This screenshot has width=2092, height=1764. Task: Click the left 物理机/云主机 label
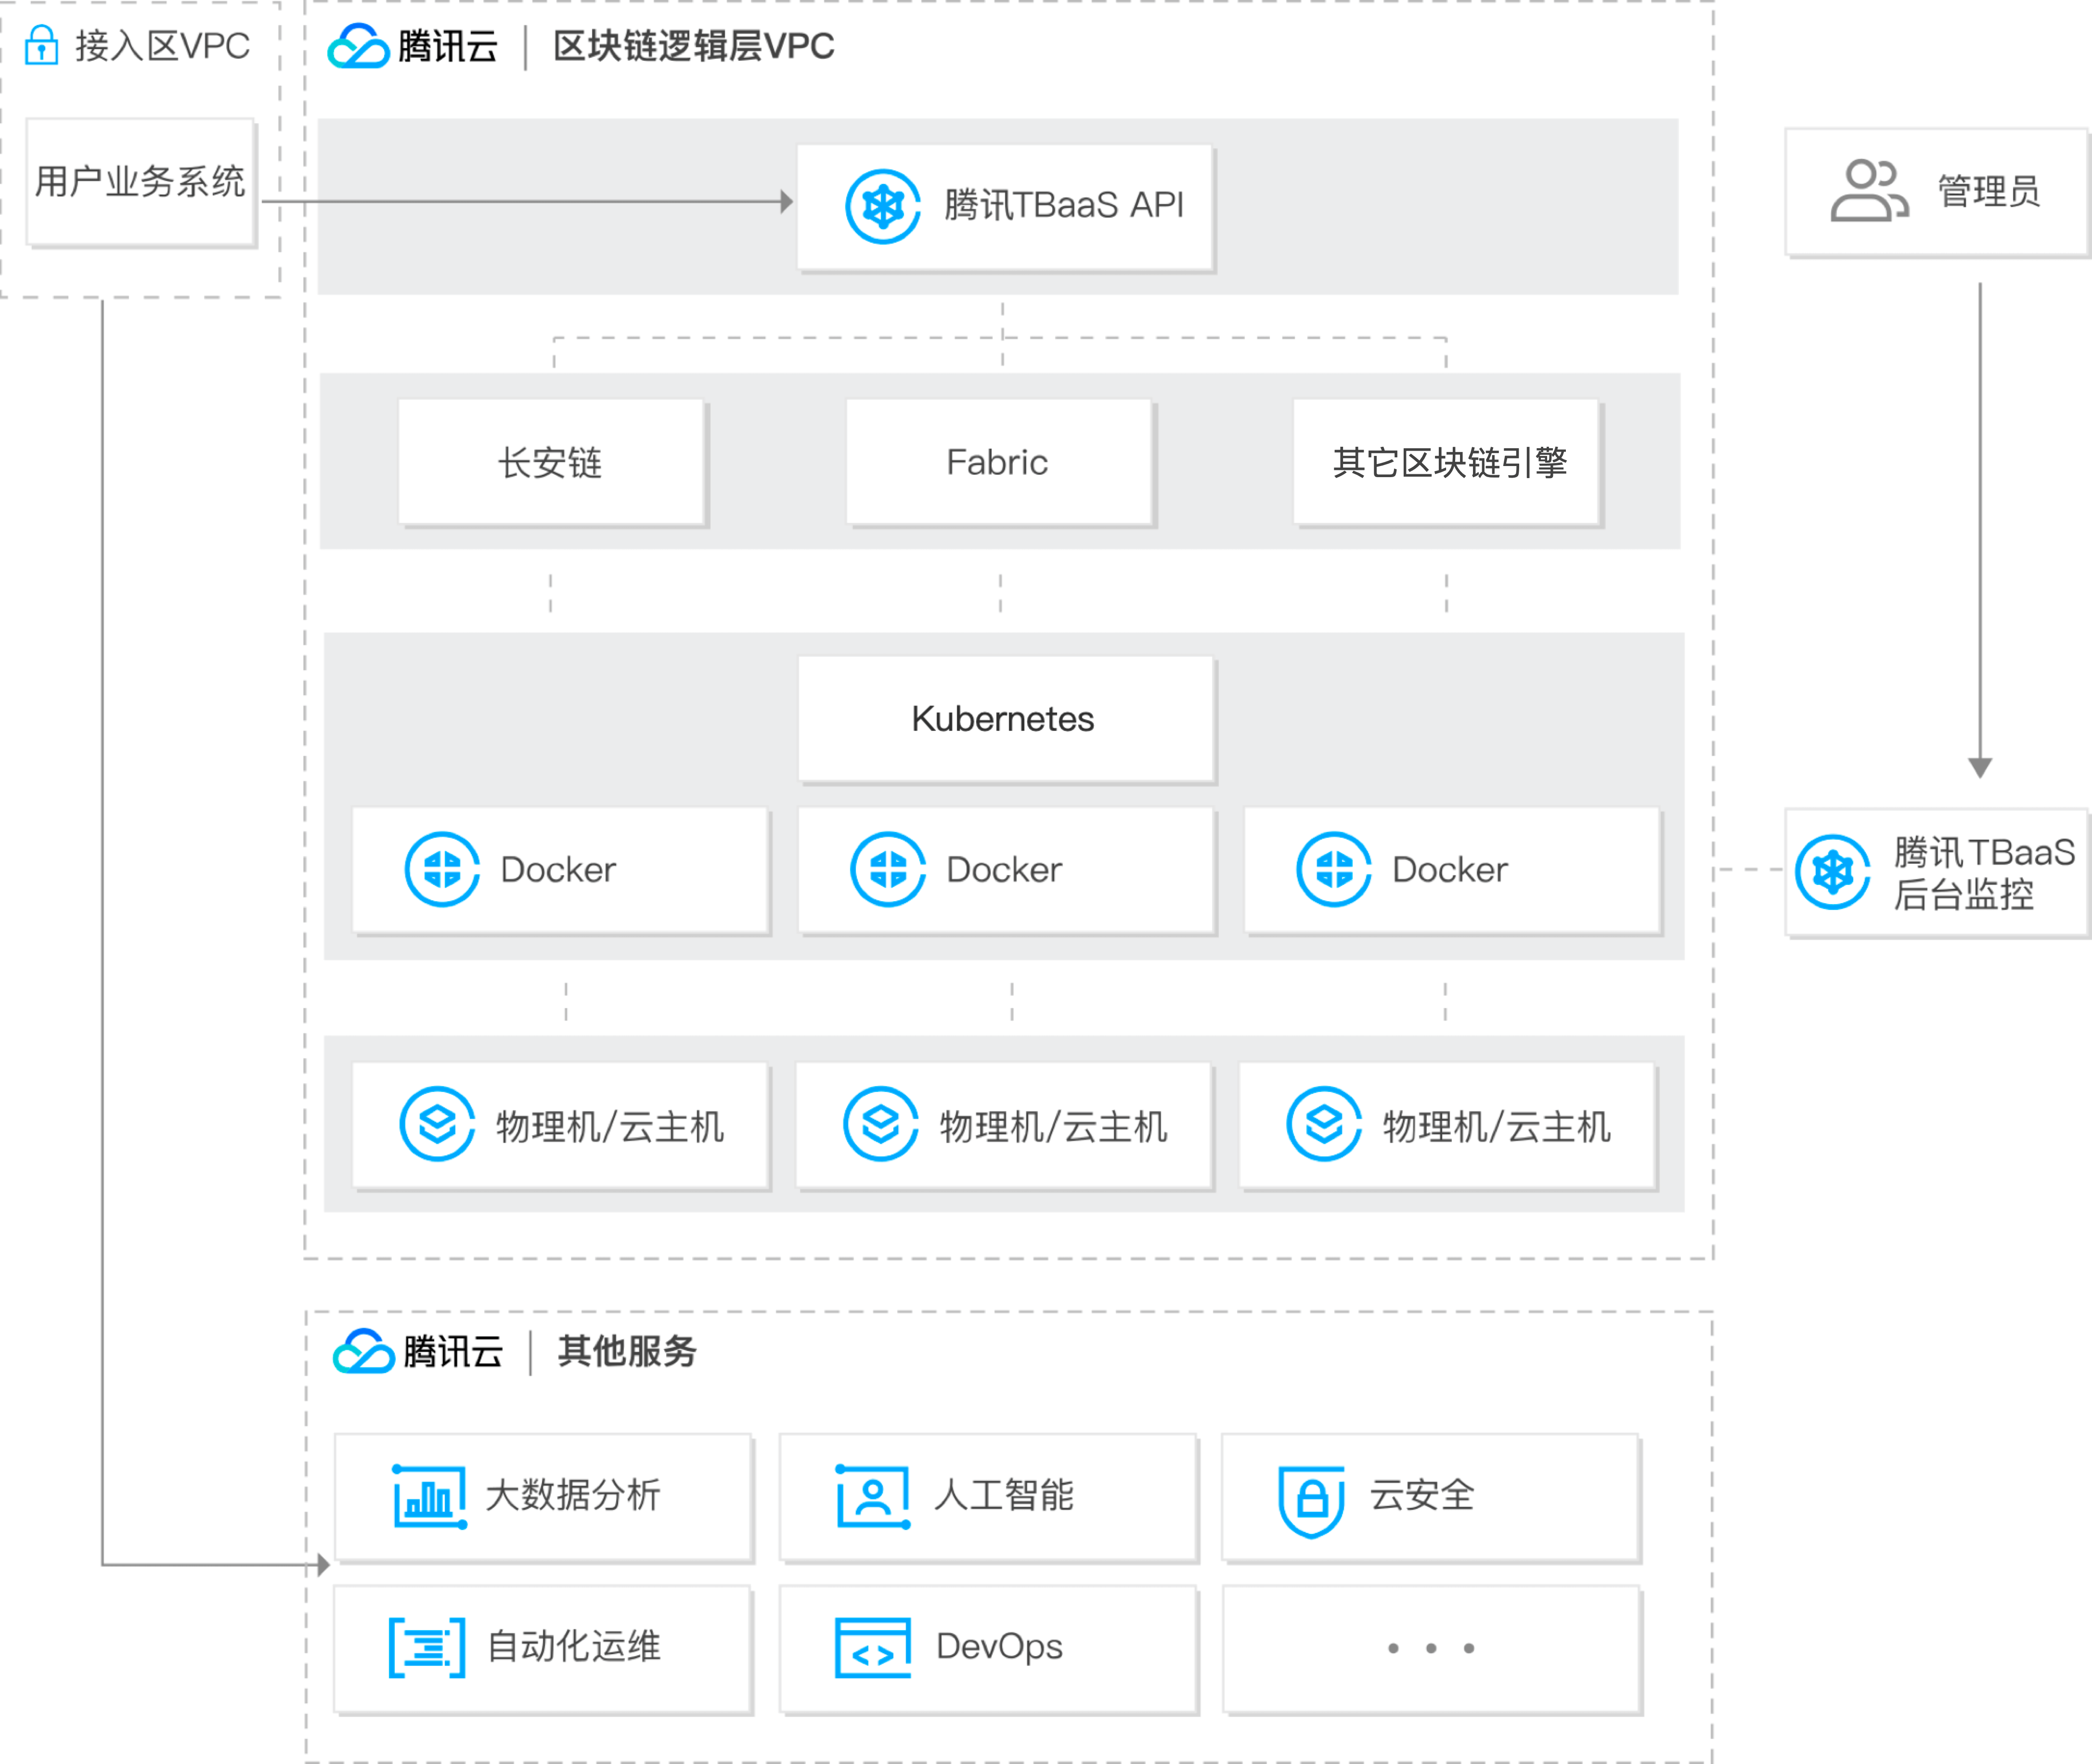point(610,1127)
